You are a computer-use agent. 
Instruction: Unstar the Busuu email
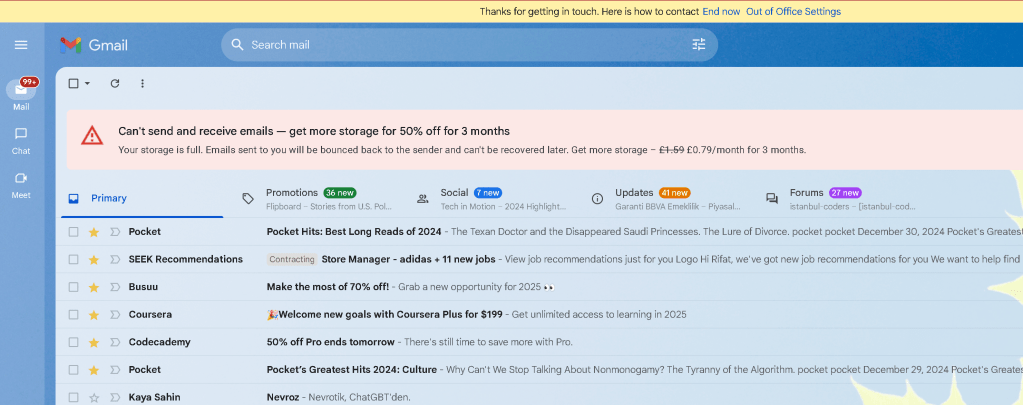point(94,287)
